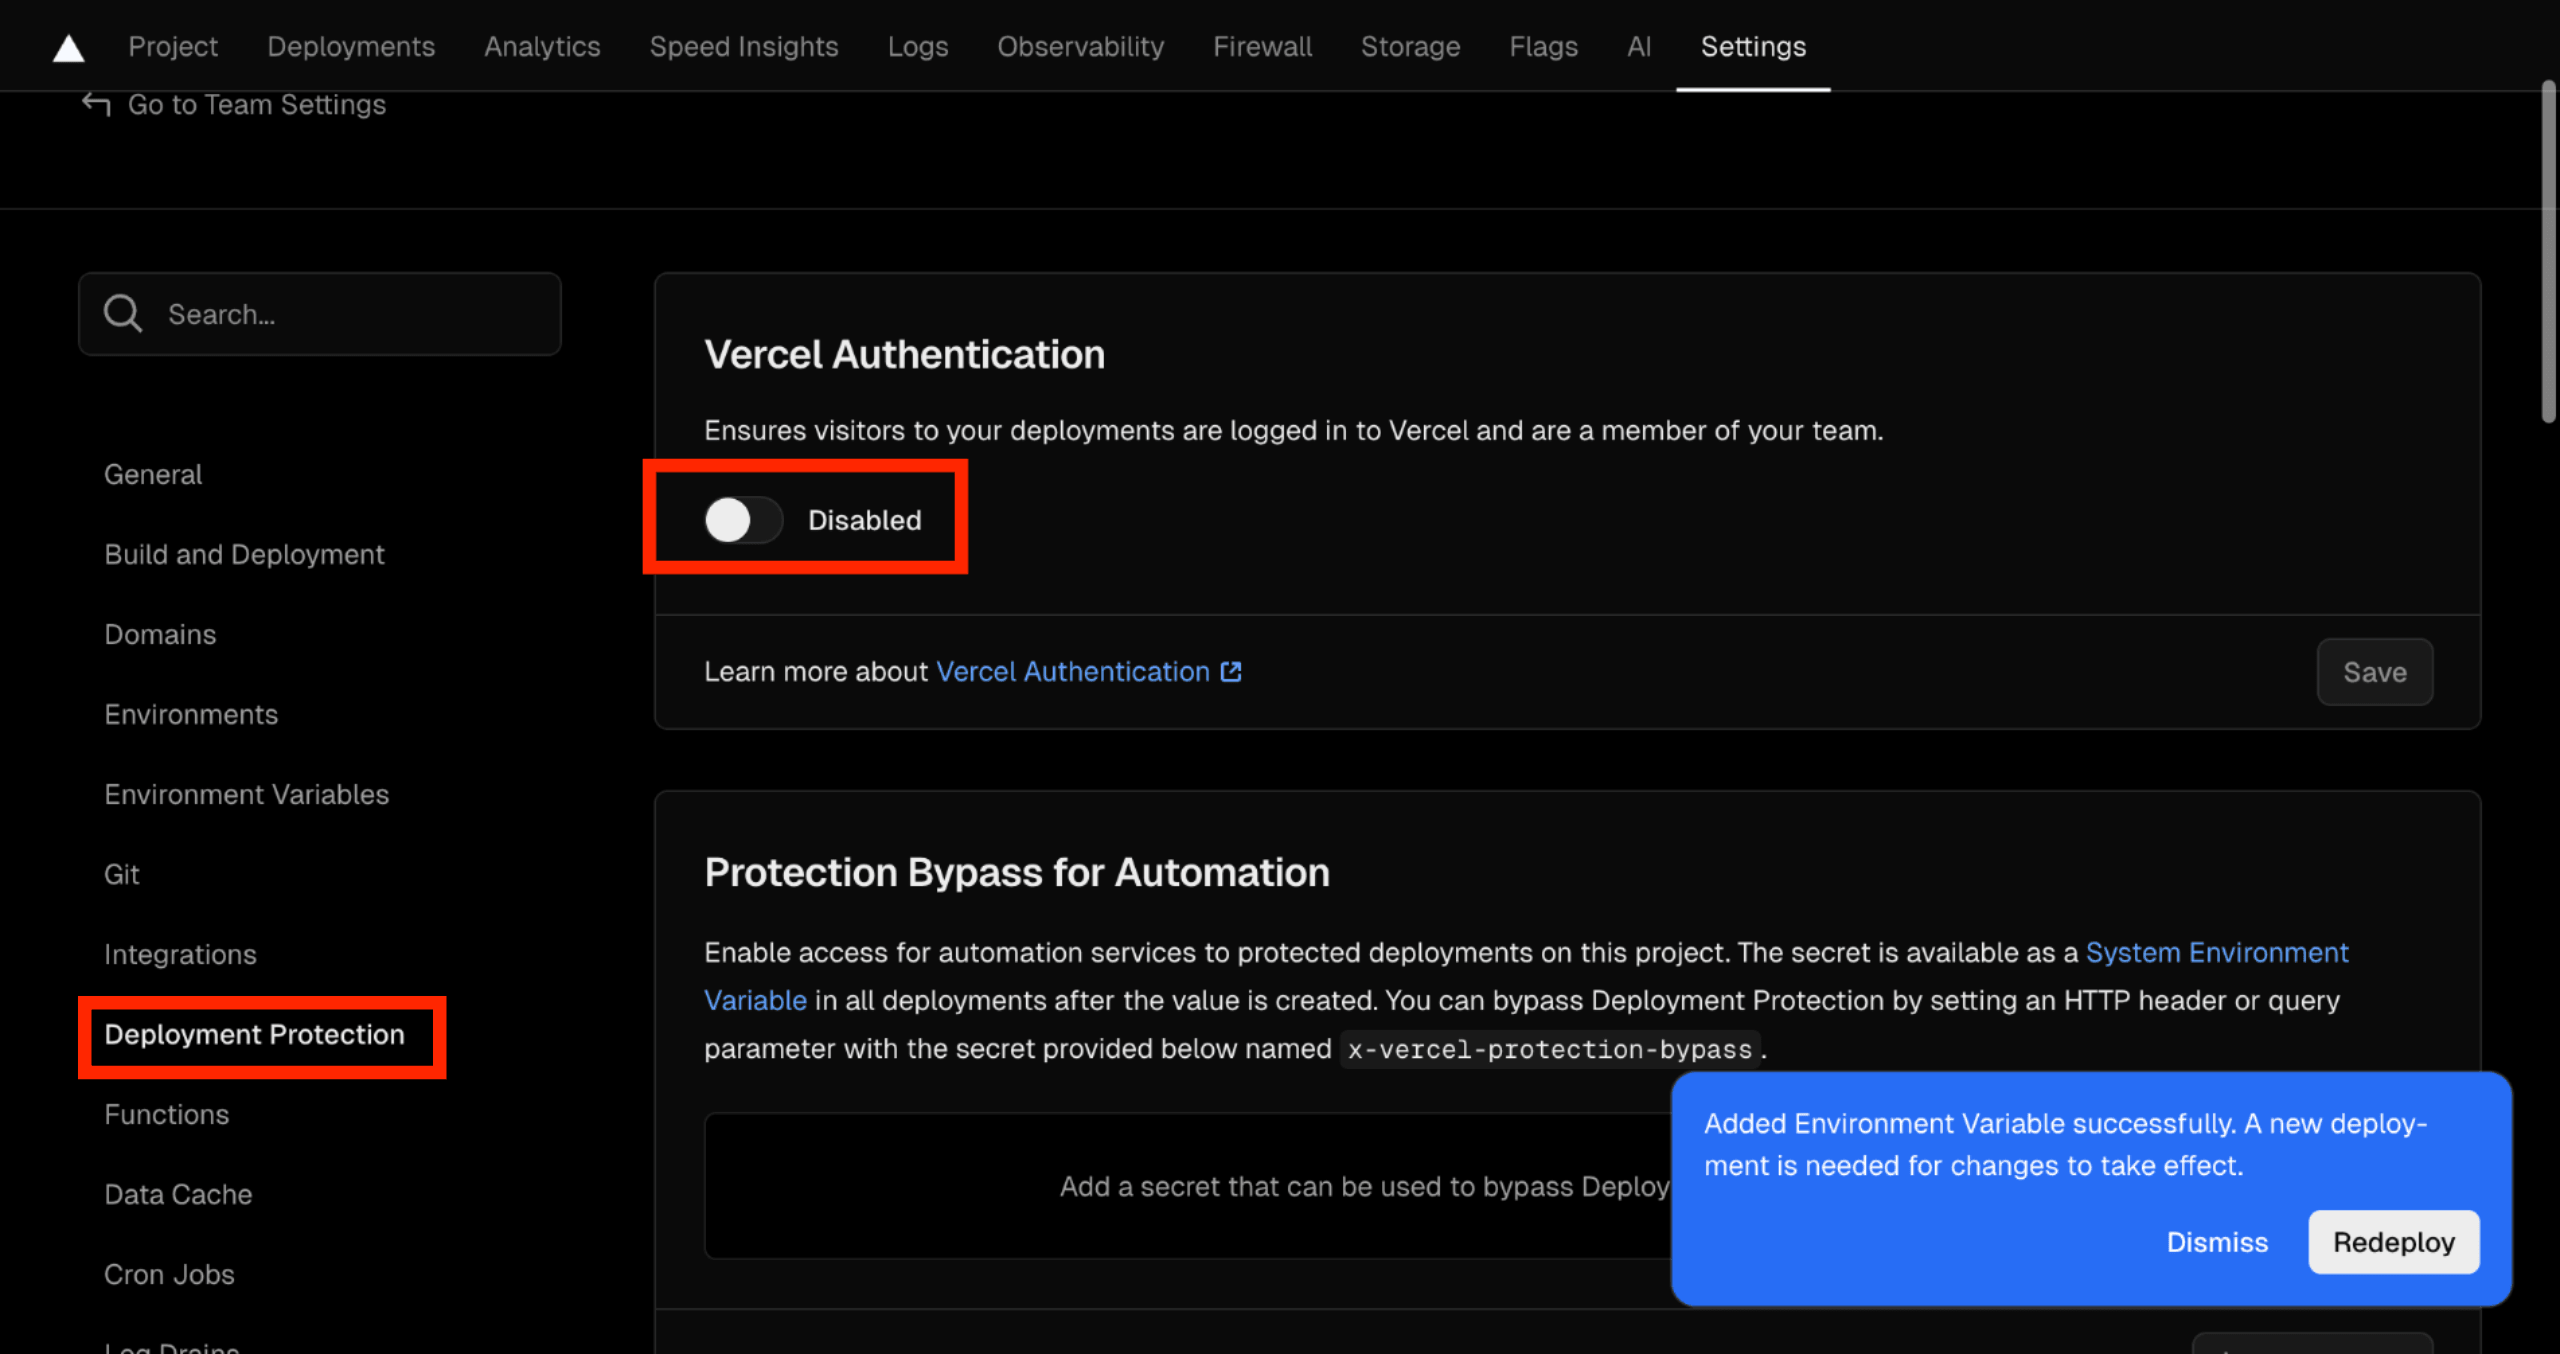Click the external link icon after Vercel Authentication
This screenshot has width=2560, height=1354.
tap(1231, 672)
